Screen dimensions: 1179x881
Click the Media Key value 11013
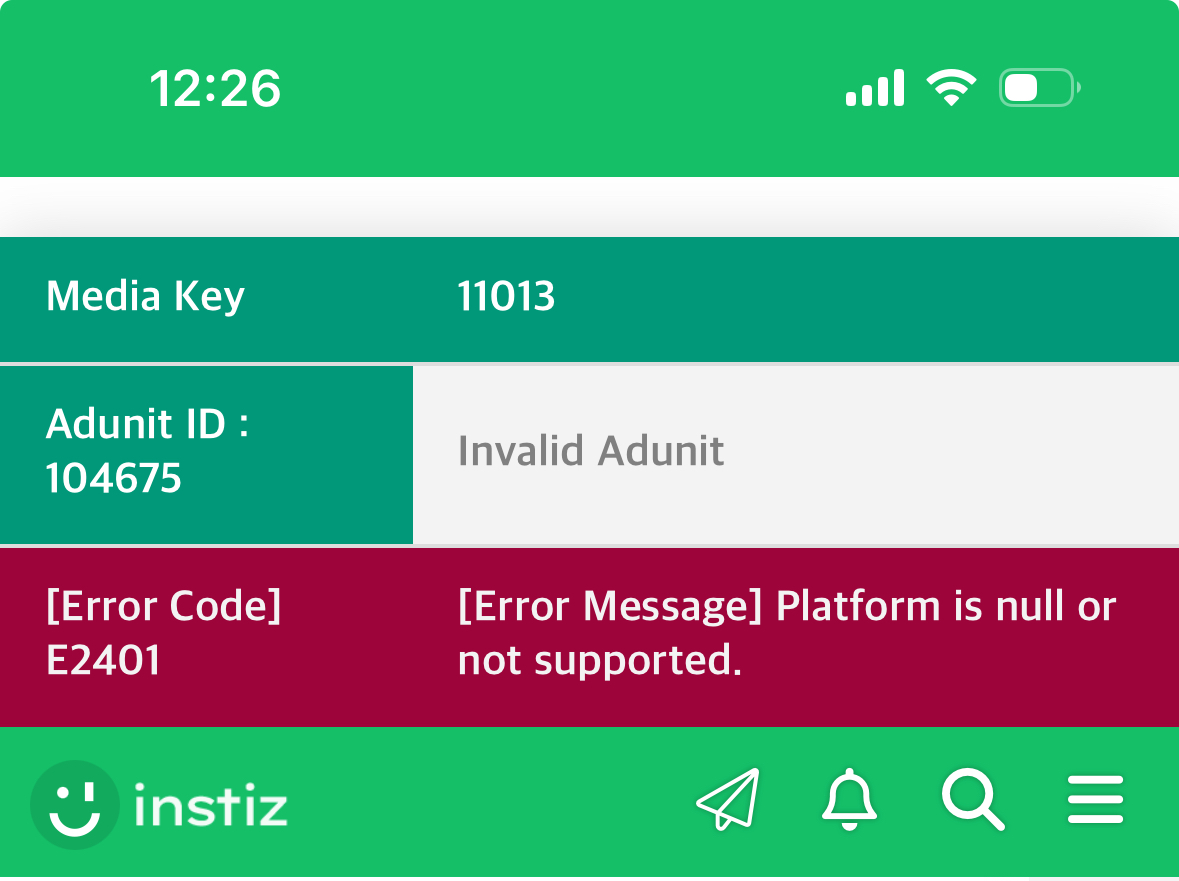tap(506, 296)
